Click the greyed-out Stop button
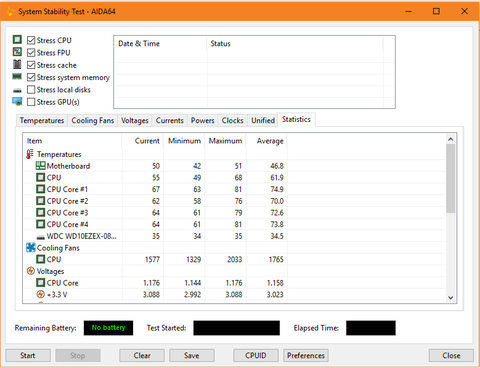Screen dimensions: 480x368 click(x=78, y=356)
